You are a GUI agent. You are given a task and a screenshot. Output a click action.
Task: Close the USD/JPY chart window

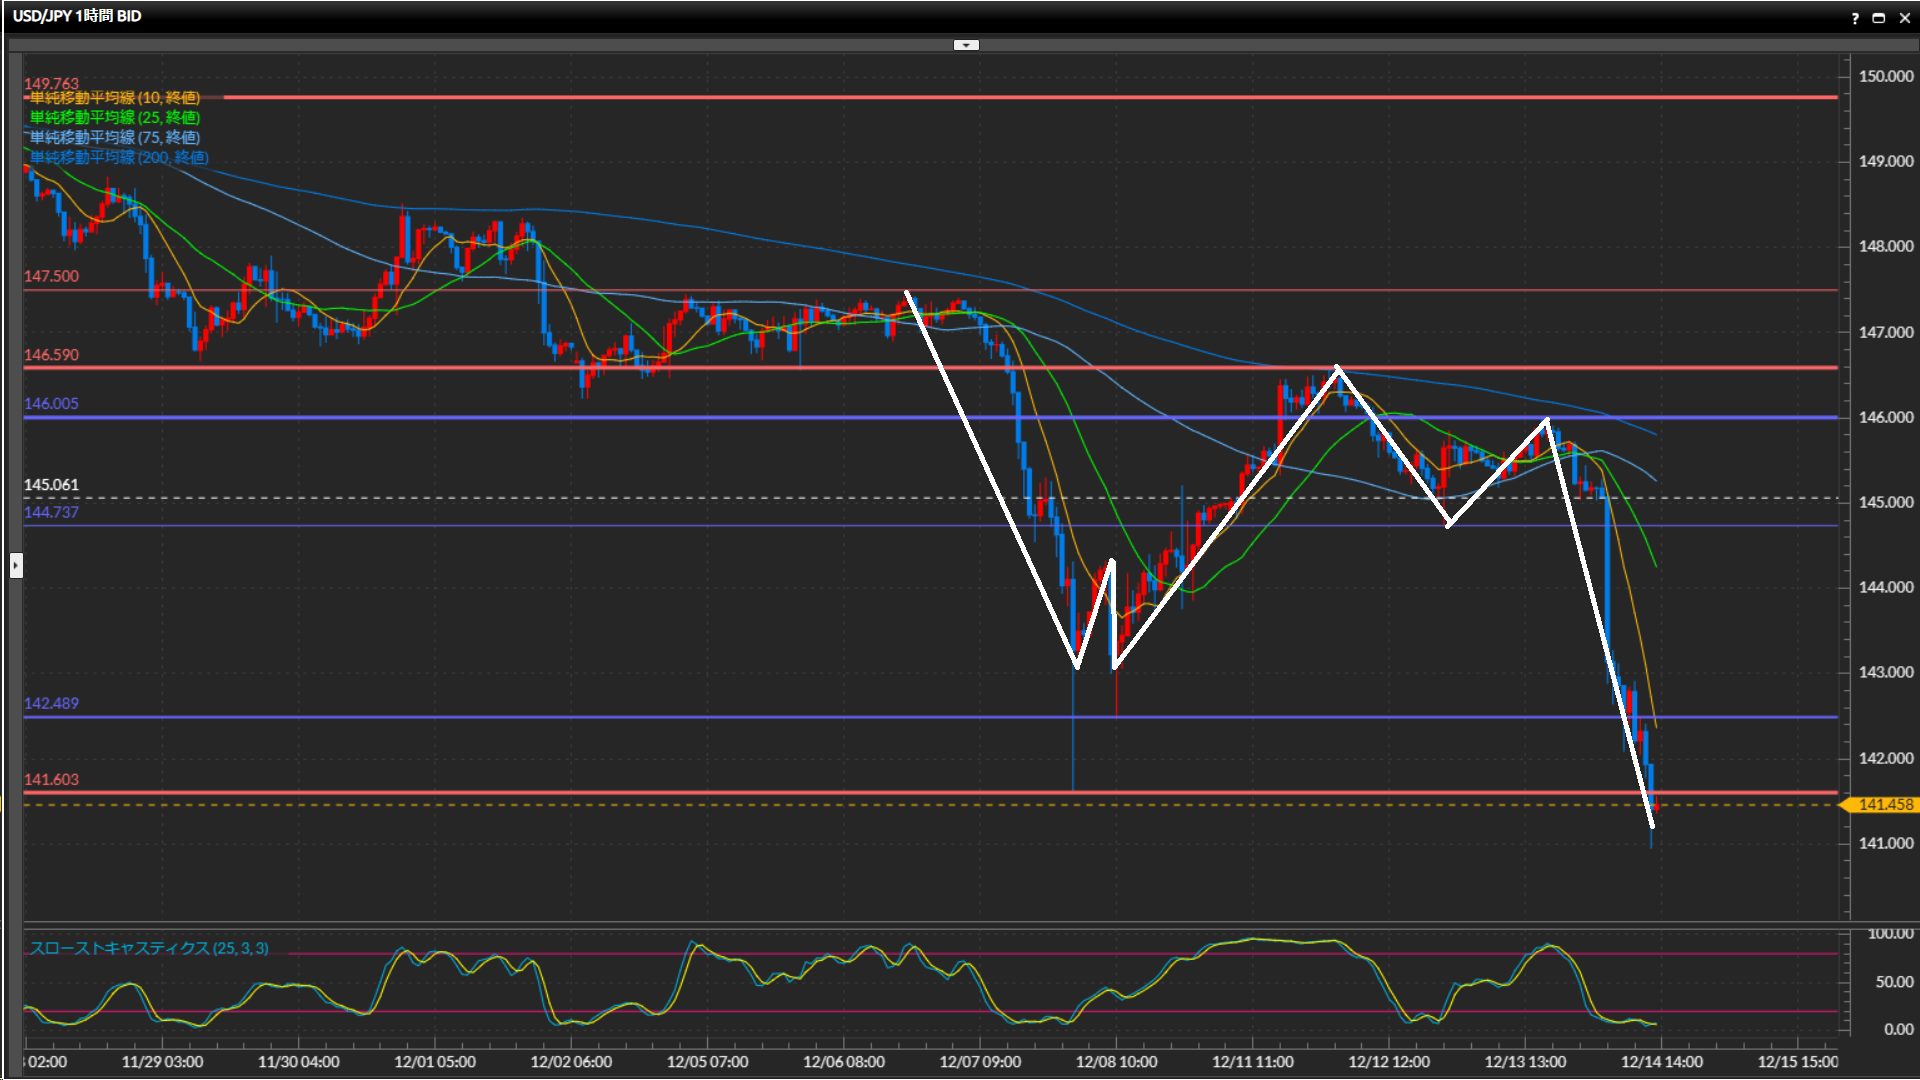click(1904, 18)
